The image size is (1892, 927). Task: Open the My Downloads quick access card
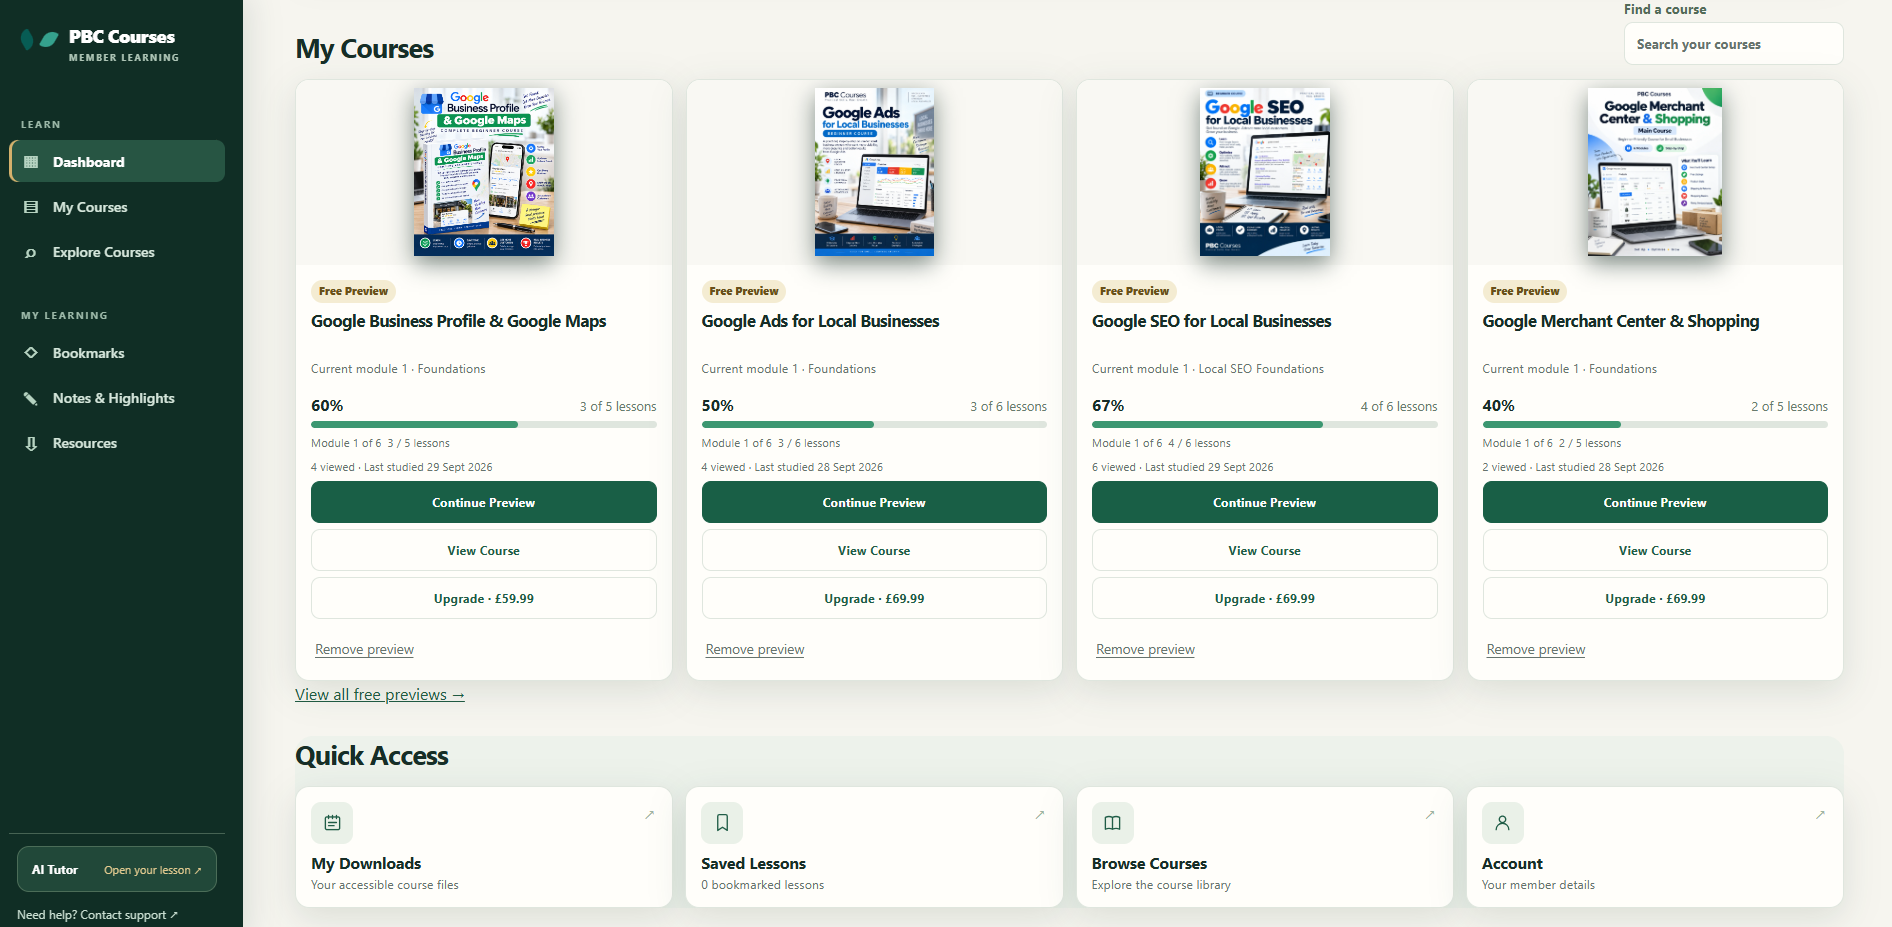point(484,847)
